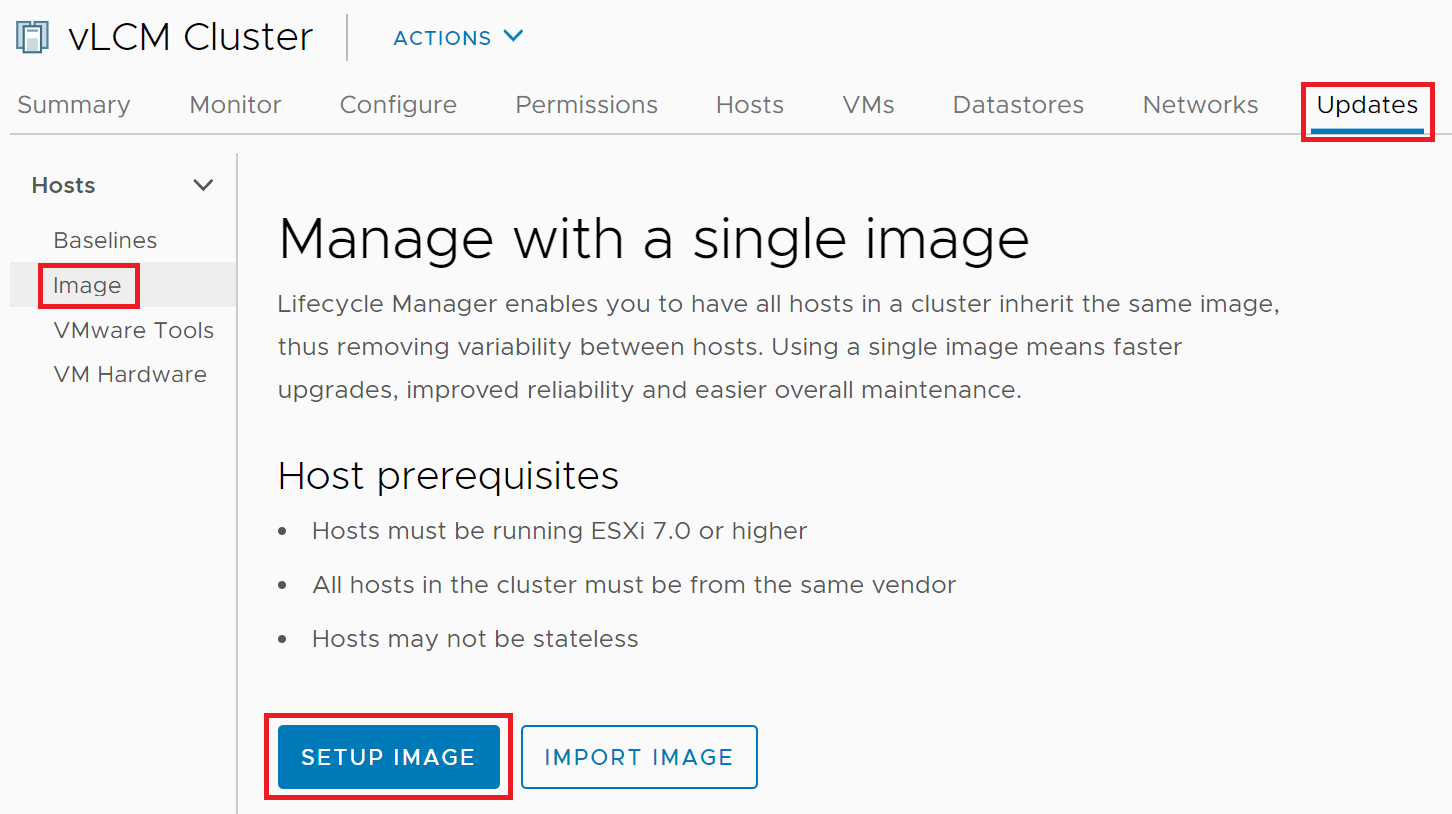
Task: Click the Hosts sidebar section header
Action: coord(64,186)
